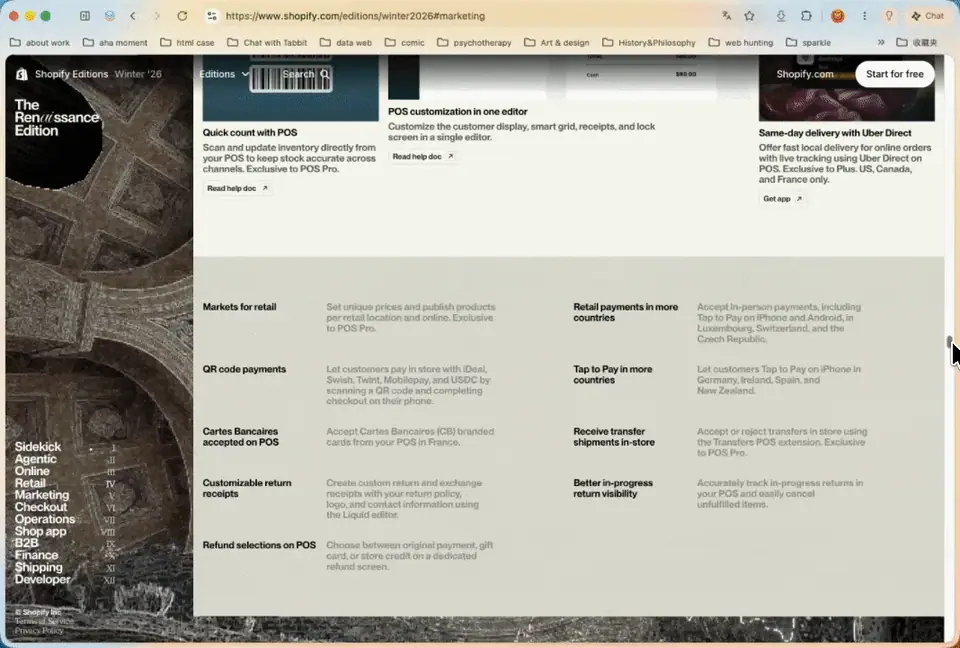Open the browser three-dot menu

point(864,16)
